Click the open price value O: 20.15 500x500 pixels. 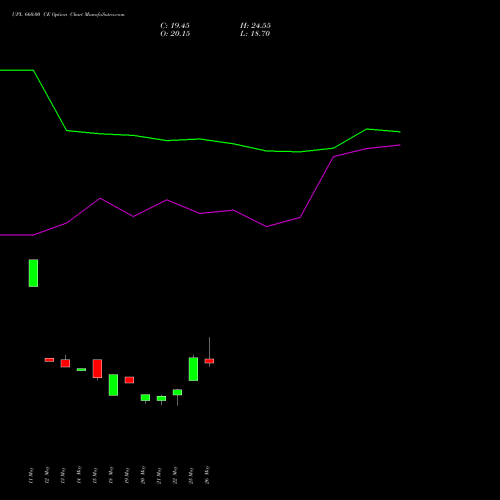pyautogui.click(x=175, y=34)
